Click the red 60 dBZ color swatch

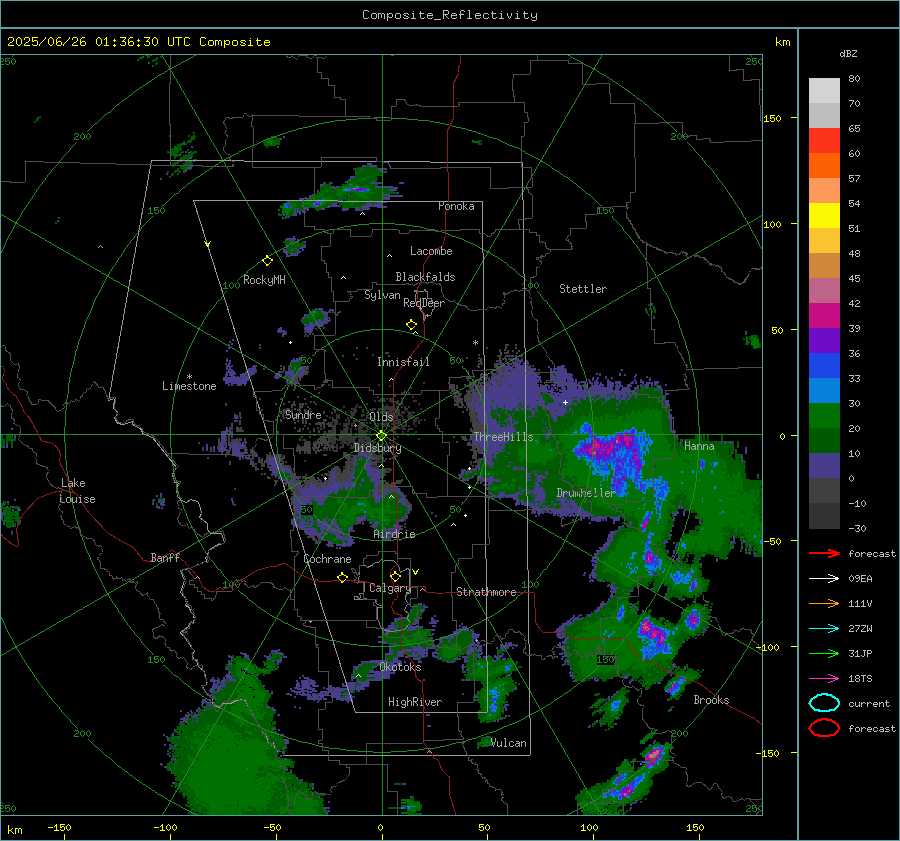coord(824,141)
